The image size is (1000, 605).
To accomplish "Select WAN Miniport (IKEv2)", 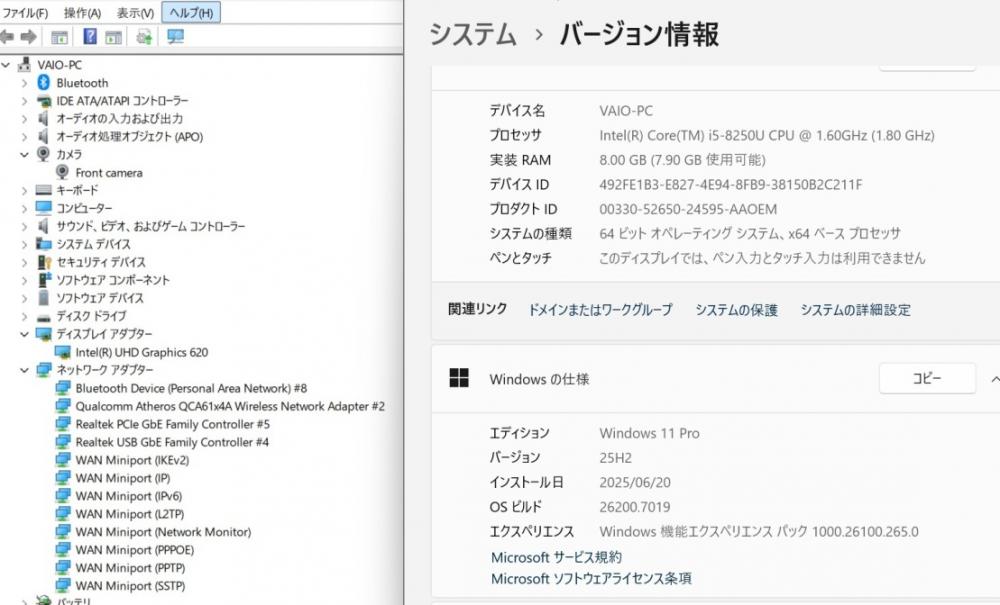I will pos(132,460).
